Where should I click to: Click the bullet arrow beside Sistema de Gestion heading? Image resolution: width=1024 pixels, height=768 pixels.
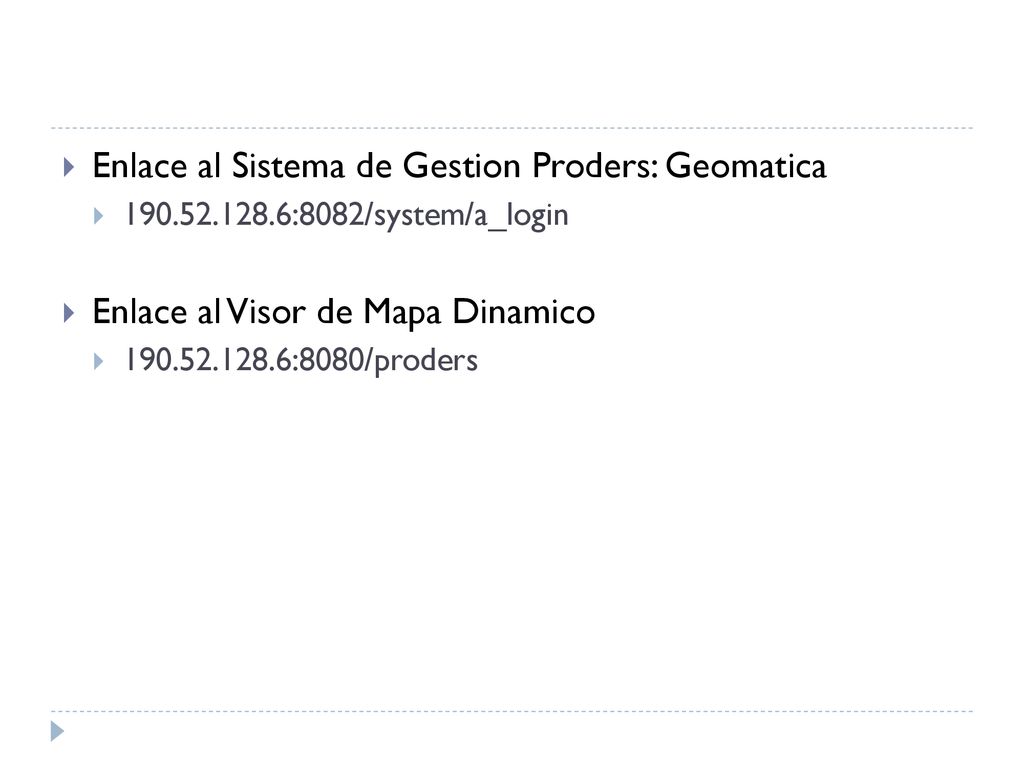(x=69, y=167)
